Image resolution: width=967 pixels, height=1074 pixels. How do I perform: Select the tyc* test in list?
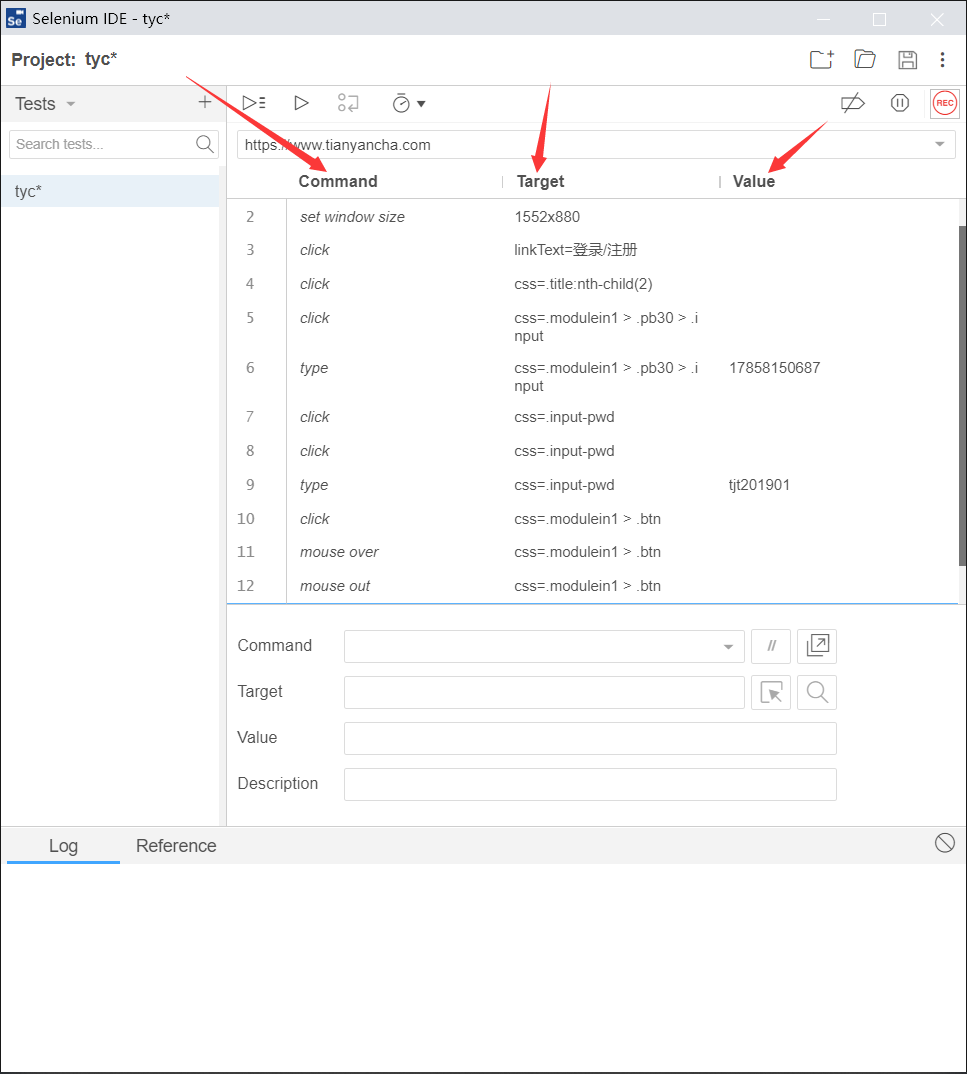pos(110,191)
